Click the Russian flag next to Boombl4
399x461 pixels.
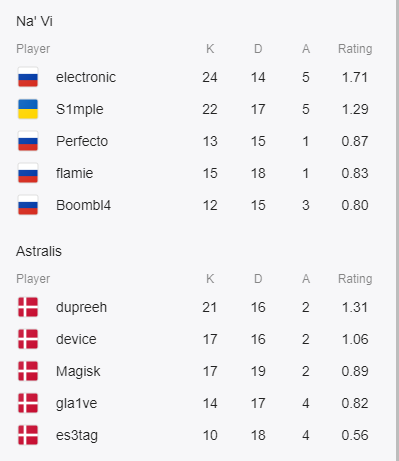(28, 205)
